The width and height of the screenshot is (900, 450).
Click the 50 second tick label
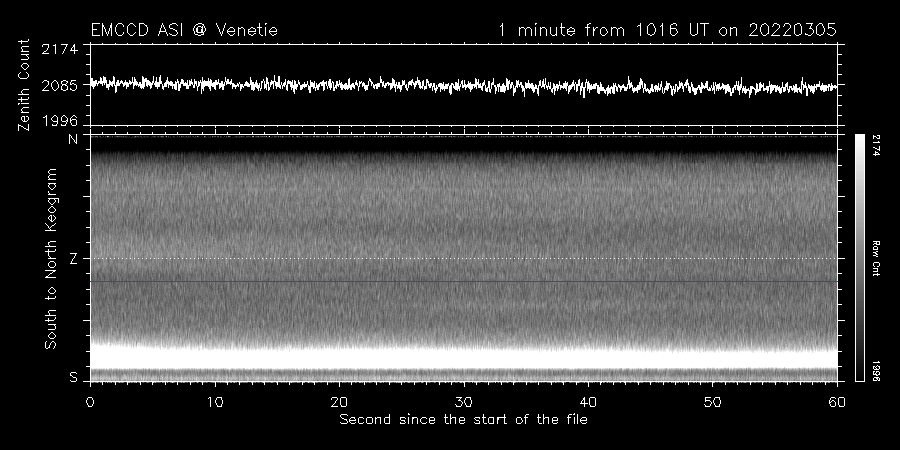(713, 402)
